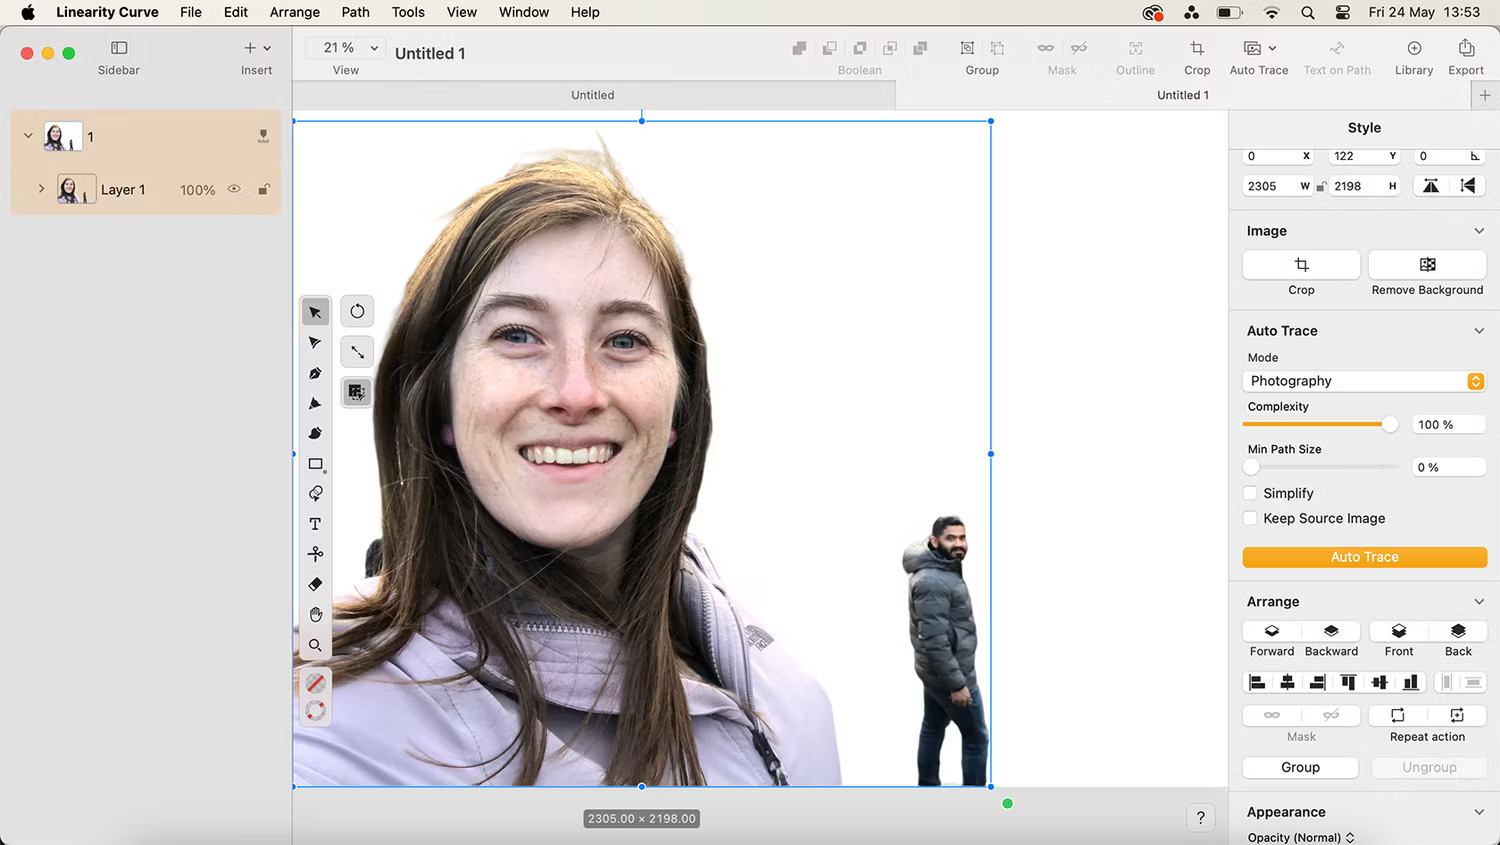The height and width of the screenshot is (845, 1500).
Task: Expand Layer 1 in layers list
Action: tap(41, 188)
